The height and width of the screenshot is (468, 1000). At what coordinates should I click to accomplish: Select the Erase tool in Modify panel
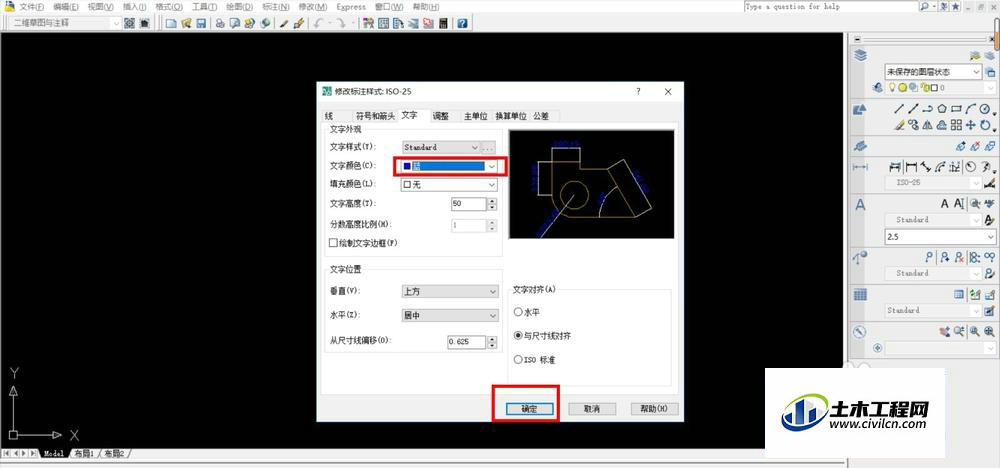(x=899, y=124)
